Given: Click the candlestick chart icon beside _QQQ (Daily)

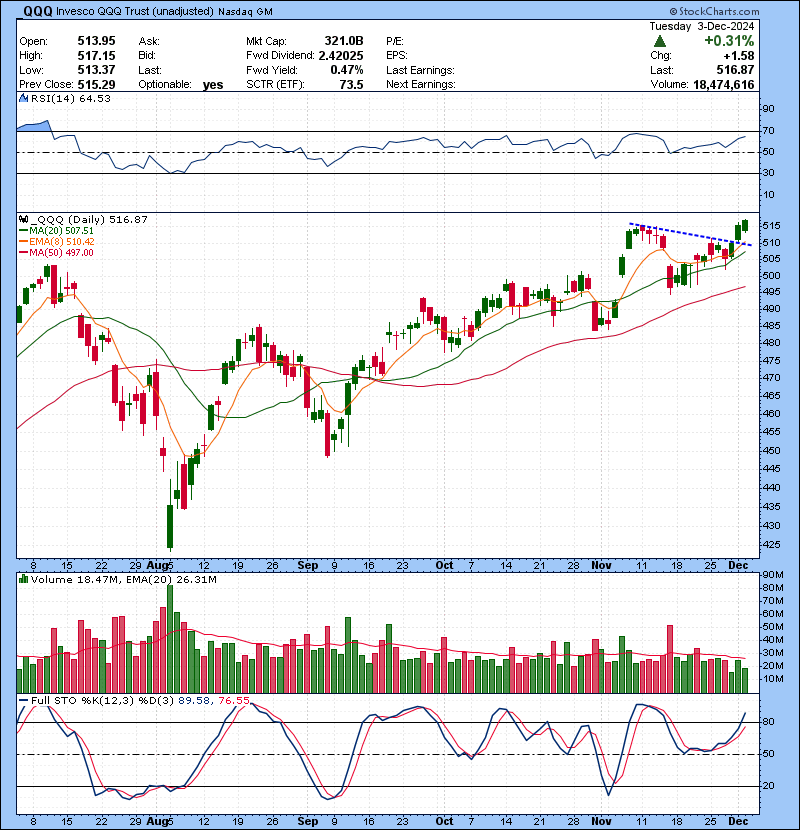Looking at the screenshot, I should [22, 221].
